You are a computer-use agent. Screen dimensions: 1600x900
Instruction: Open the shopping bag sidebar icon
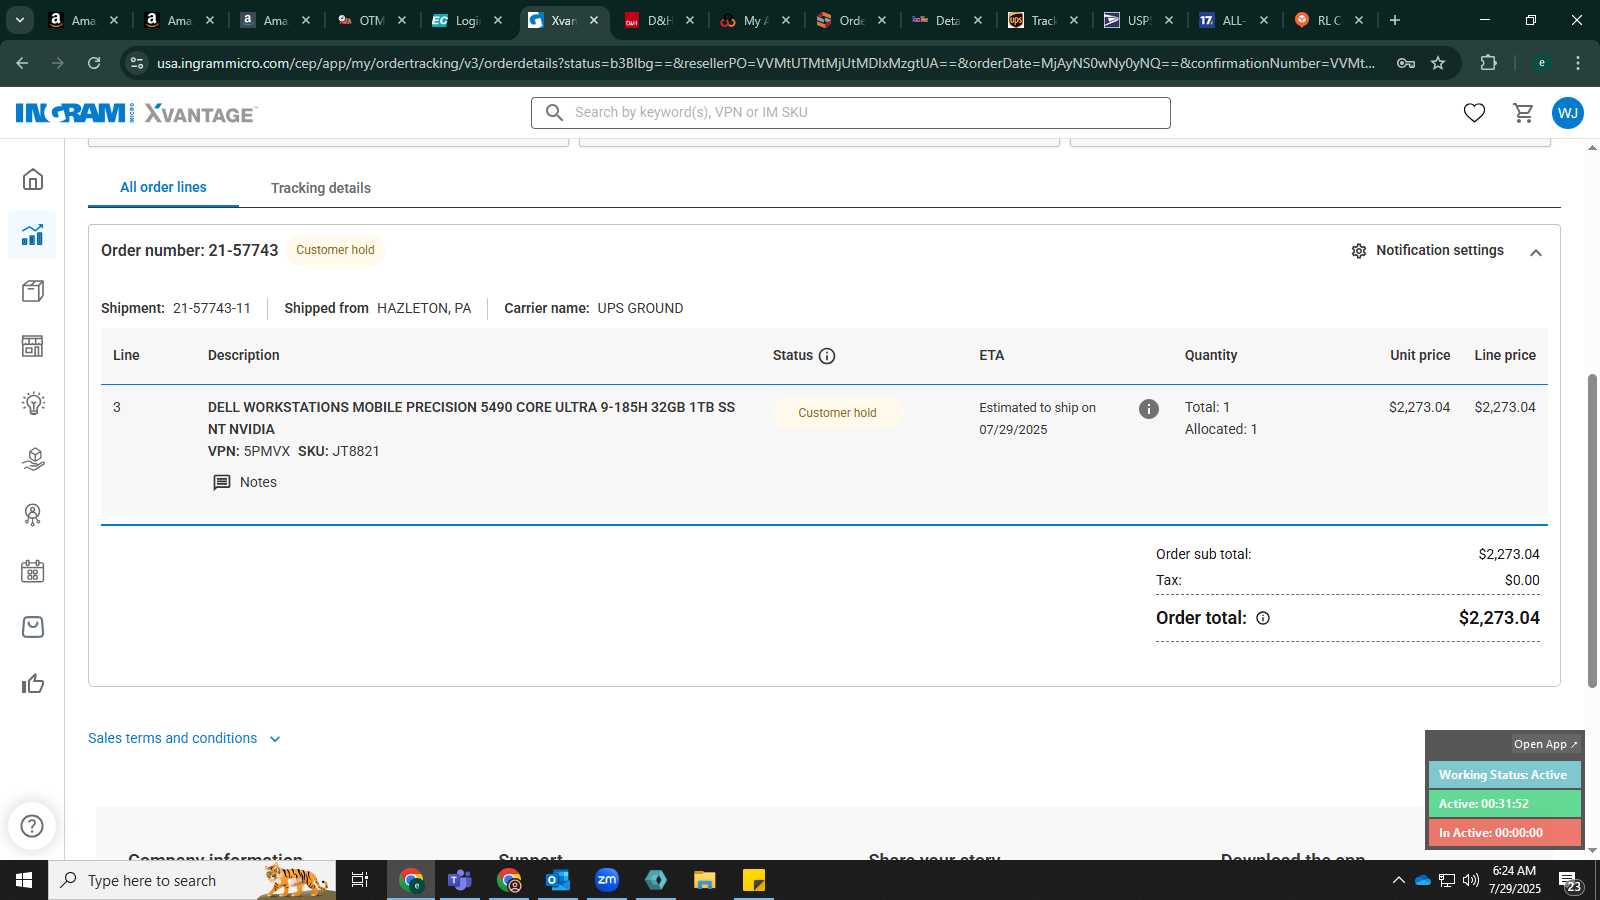point(33,627)
